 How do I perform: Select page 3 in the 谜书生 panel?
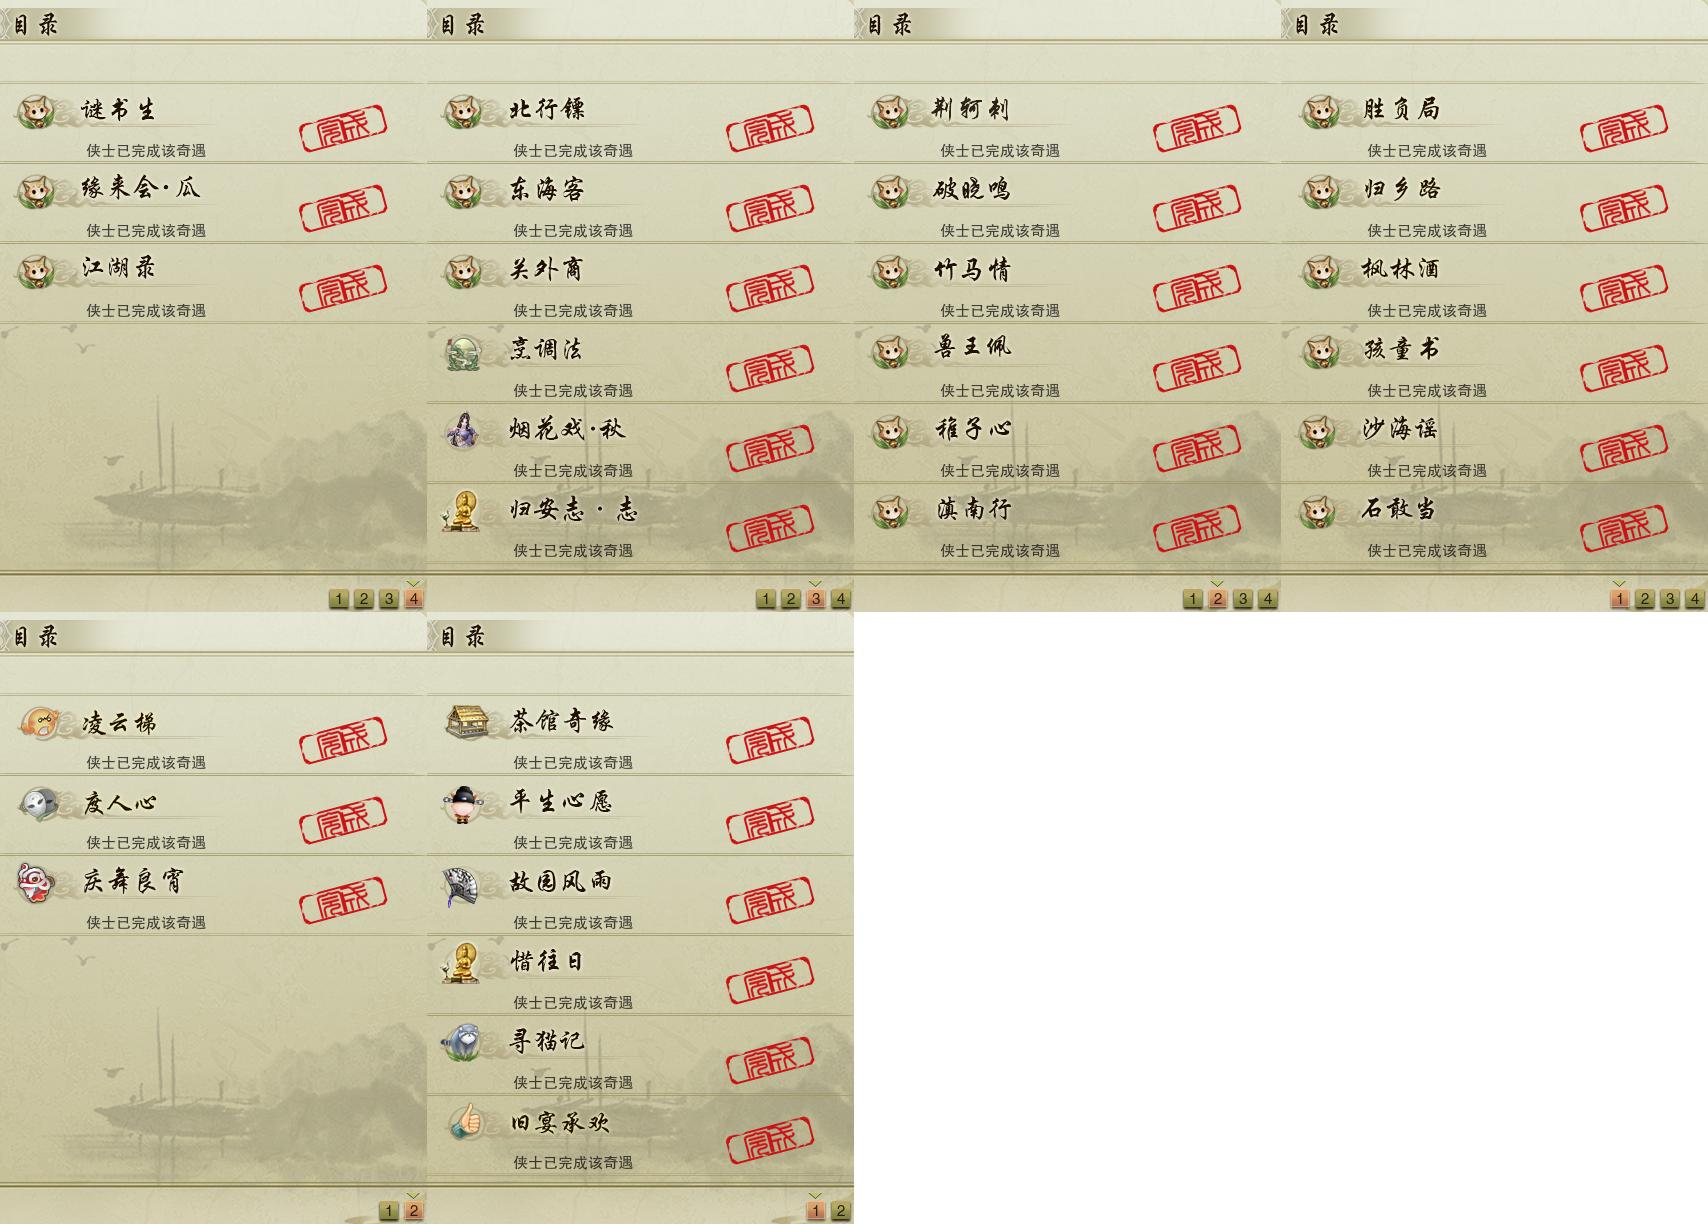[389, 599]
